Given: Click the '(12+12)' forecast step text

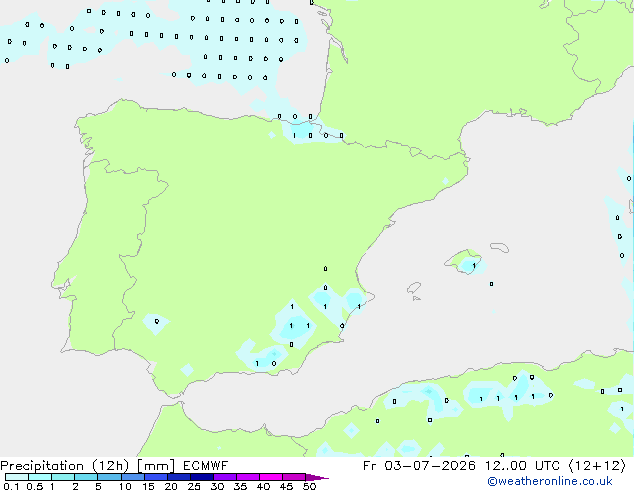Looking at the screenshot, I should coord(597,466).
